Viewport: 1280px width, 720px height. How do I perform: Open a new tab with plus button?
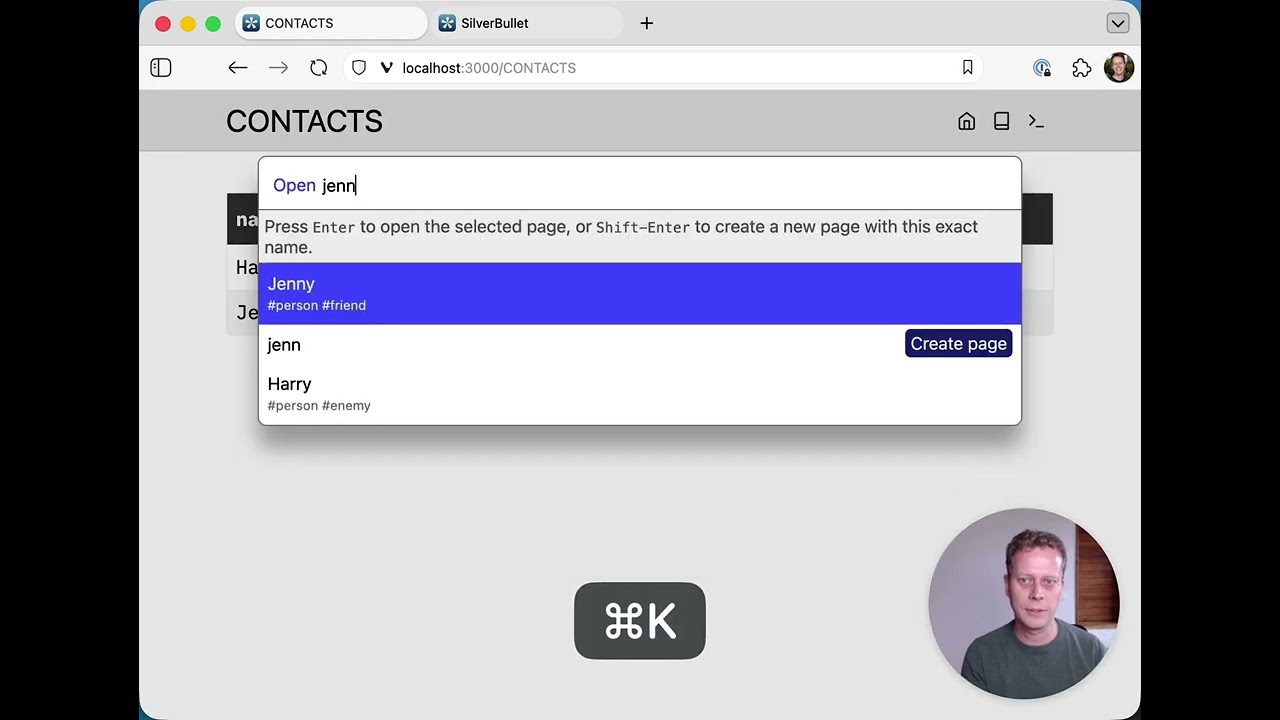point(647,23)
